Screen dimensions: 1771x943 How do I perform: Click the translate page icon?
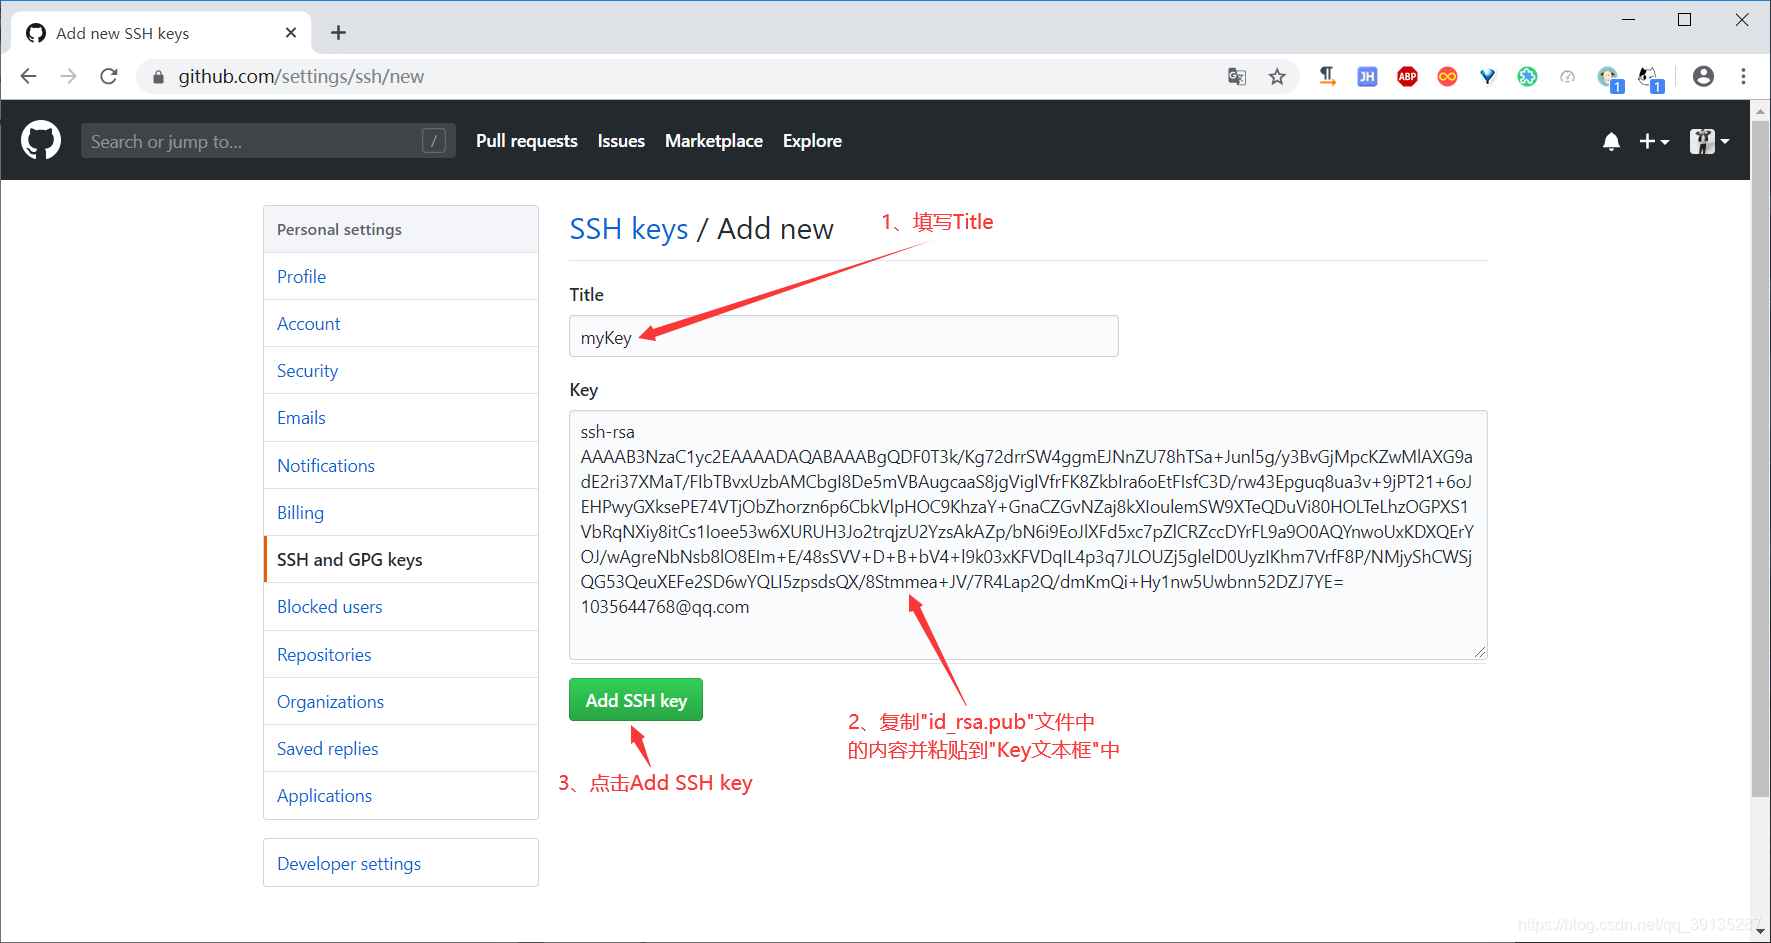[1237, 77]
